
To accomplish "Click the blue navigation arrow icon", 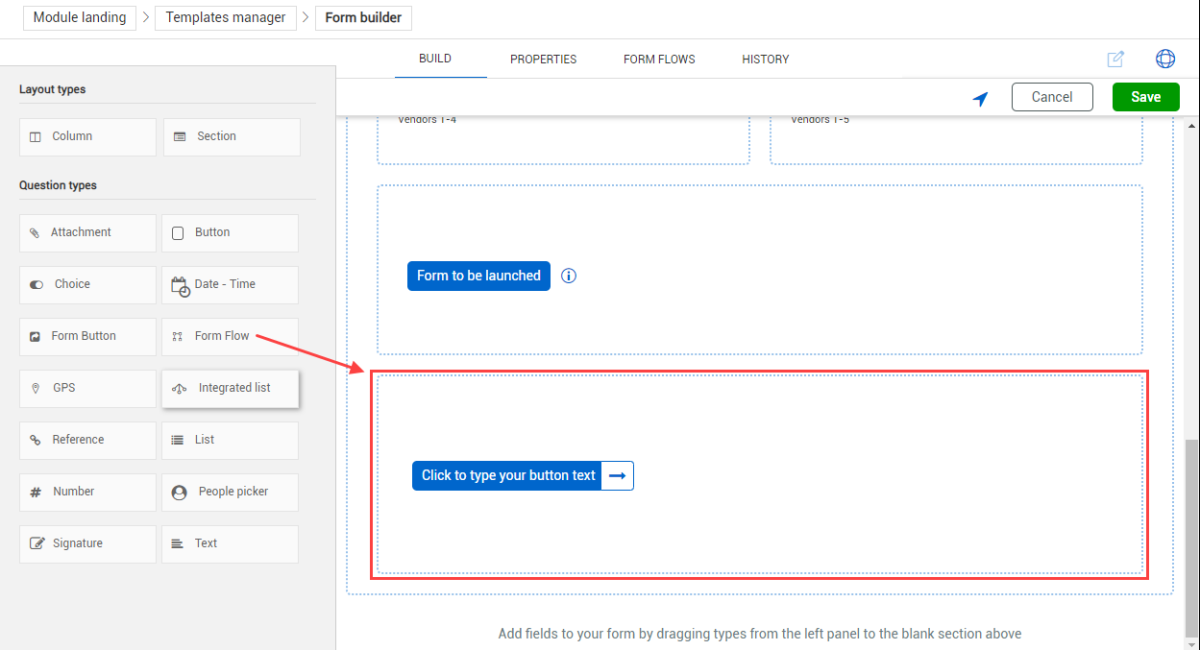I will [980, 98].
